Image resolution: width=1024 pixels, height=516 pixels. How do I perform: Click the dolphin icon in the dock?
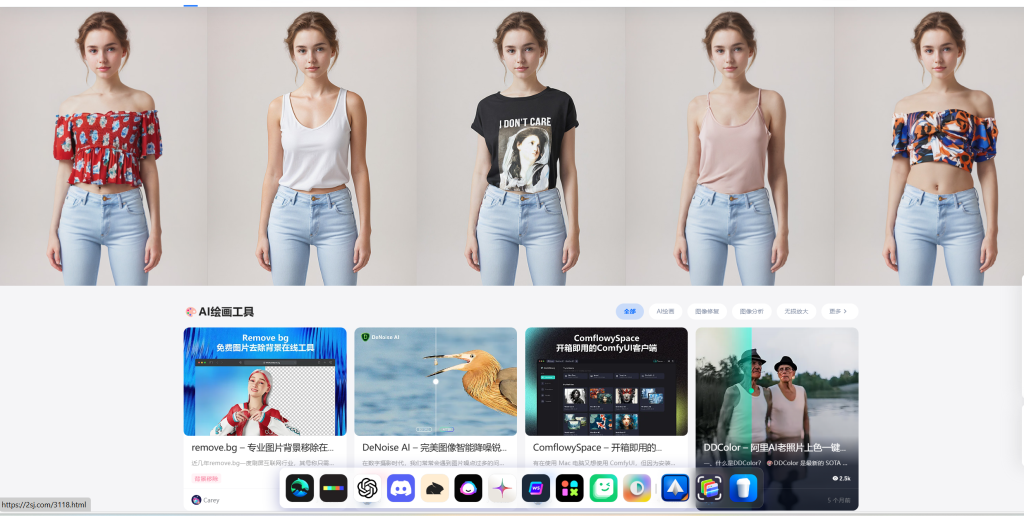coord(299,488)
